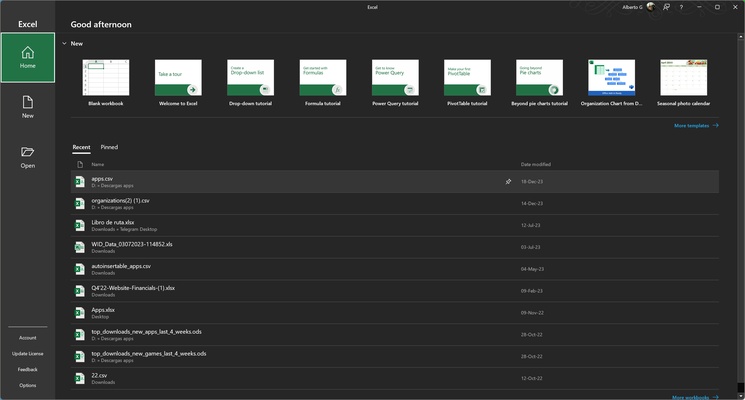Create a Blank workbook
Image resolution: width=745 pixels, height=400 pixels.
[105, 82]
